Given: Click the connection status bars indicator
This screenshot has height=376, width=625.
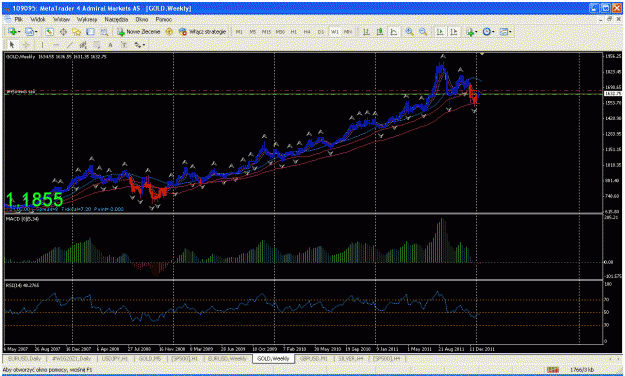Looking at the screenshot, I should (x=552, y=370).
